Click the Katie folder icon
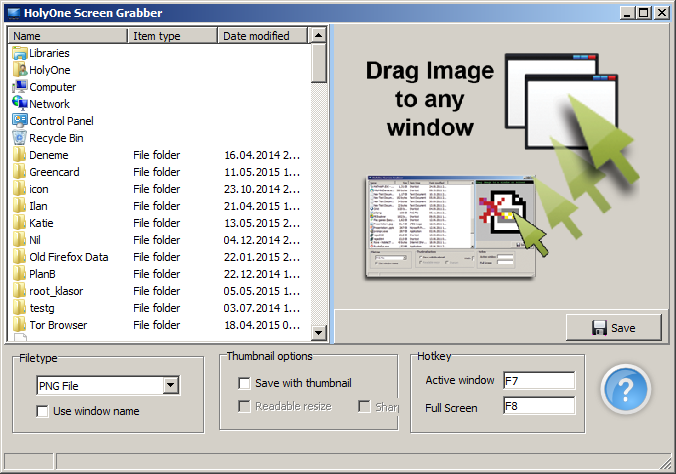This screenshot has width=676, height=474. point(19,223)
